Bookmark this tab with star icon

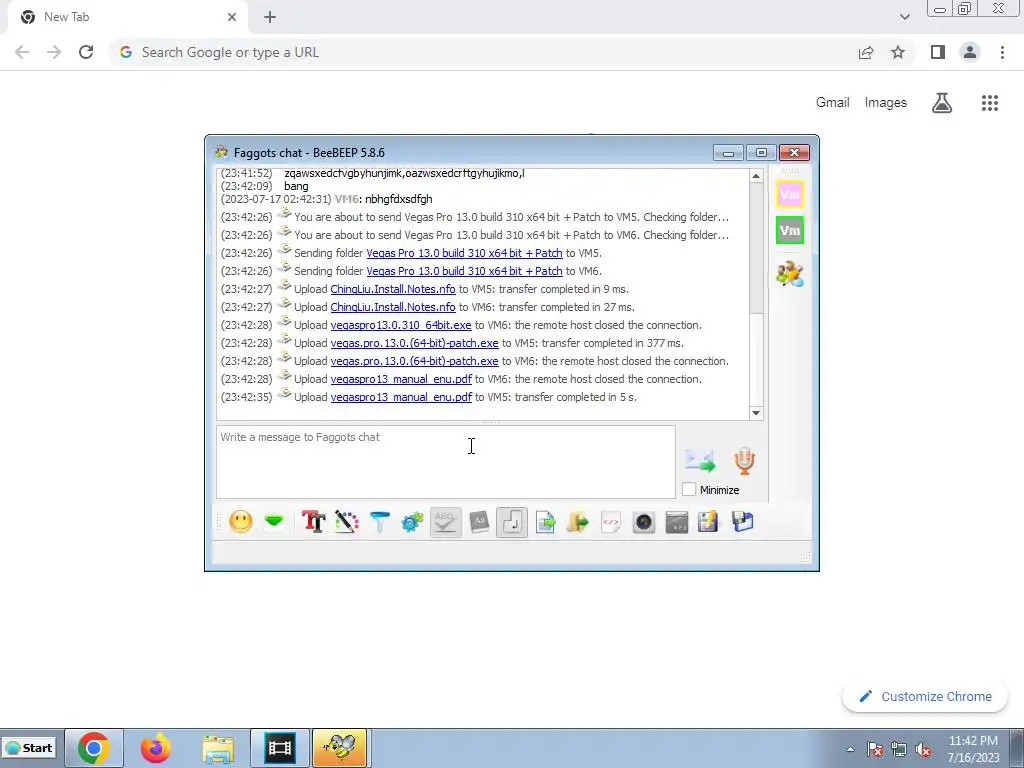898,52
